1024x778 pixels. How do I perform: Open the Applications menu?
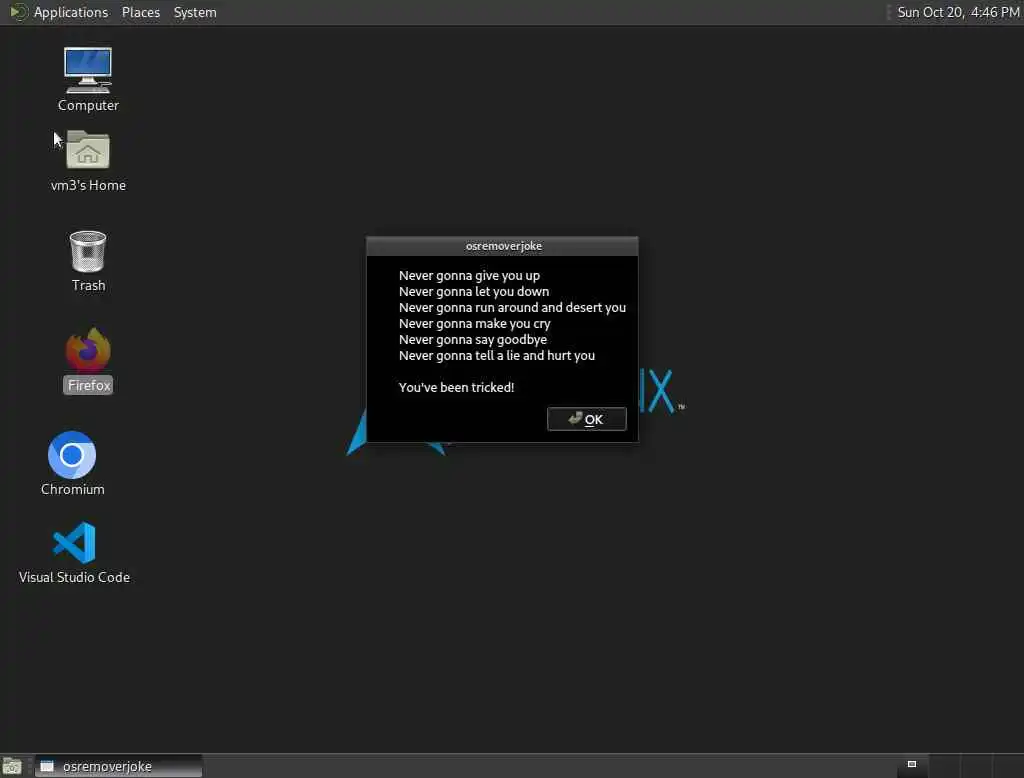point(71,12)
